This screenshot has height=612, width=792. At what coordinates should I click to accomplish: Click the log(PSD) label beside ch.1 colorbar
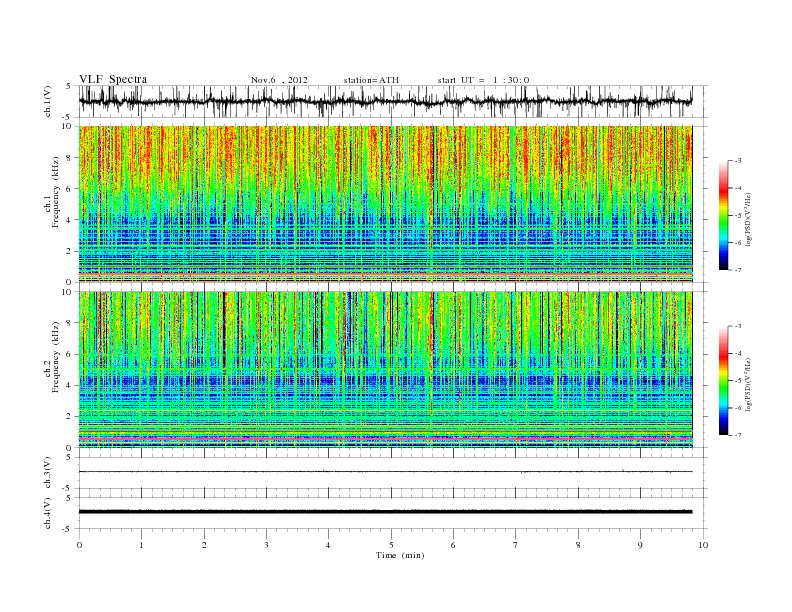click(x=749, y=219)
